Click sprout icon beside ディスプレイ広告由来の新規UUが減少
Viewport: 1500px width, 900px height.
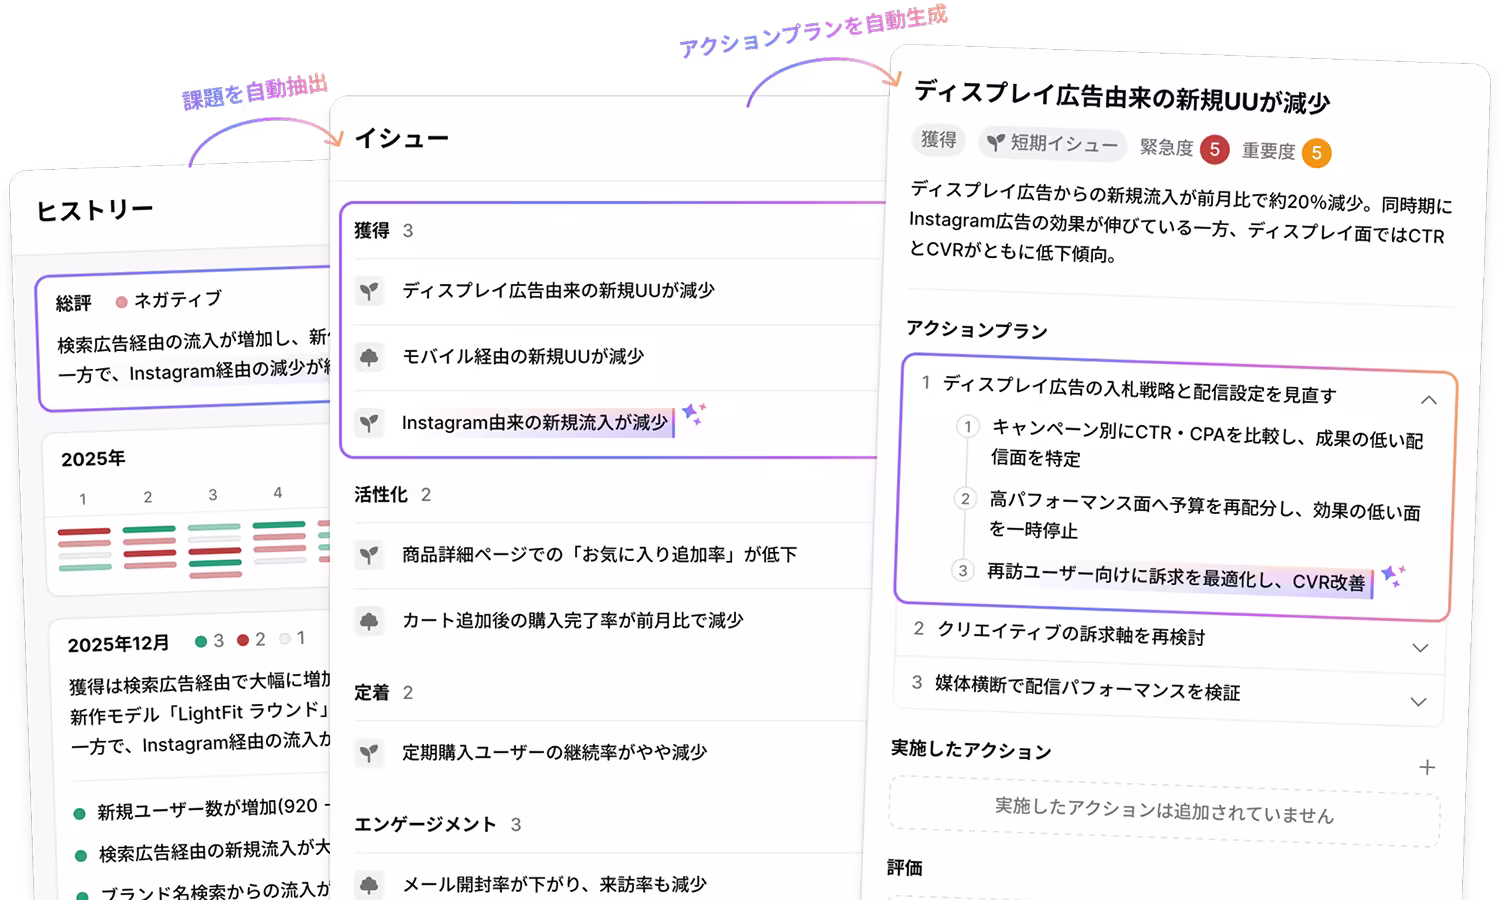point(369,291)
